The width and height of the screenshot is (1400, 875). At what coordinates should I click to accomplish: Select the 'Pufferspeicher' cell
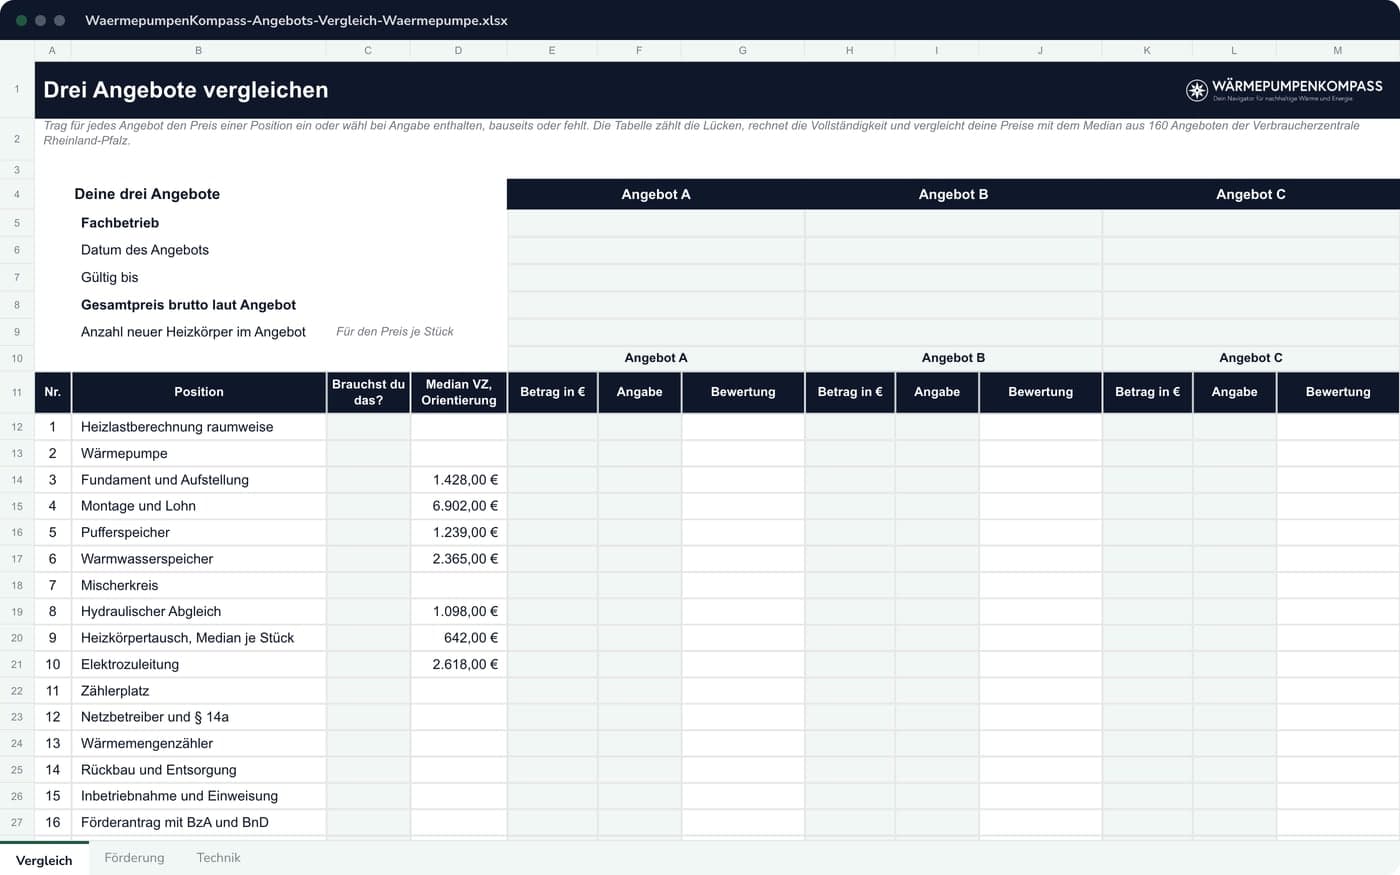coord(199,532)
